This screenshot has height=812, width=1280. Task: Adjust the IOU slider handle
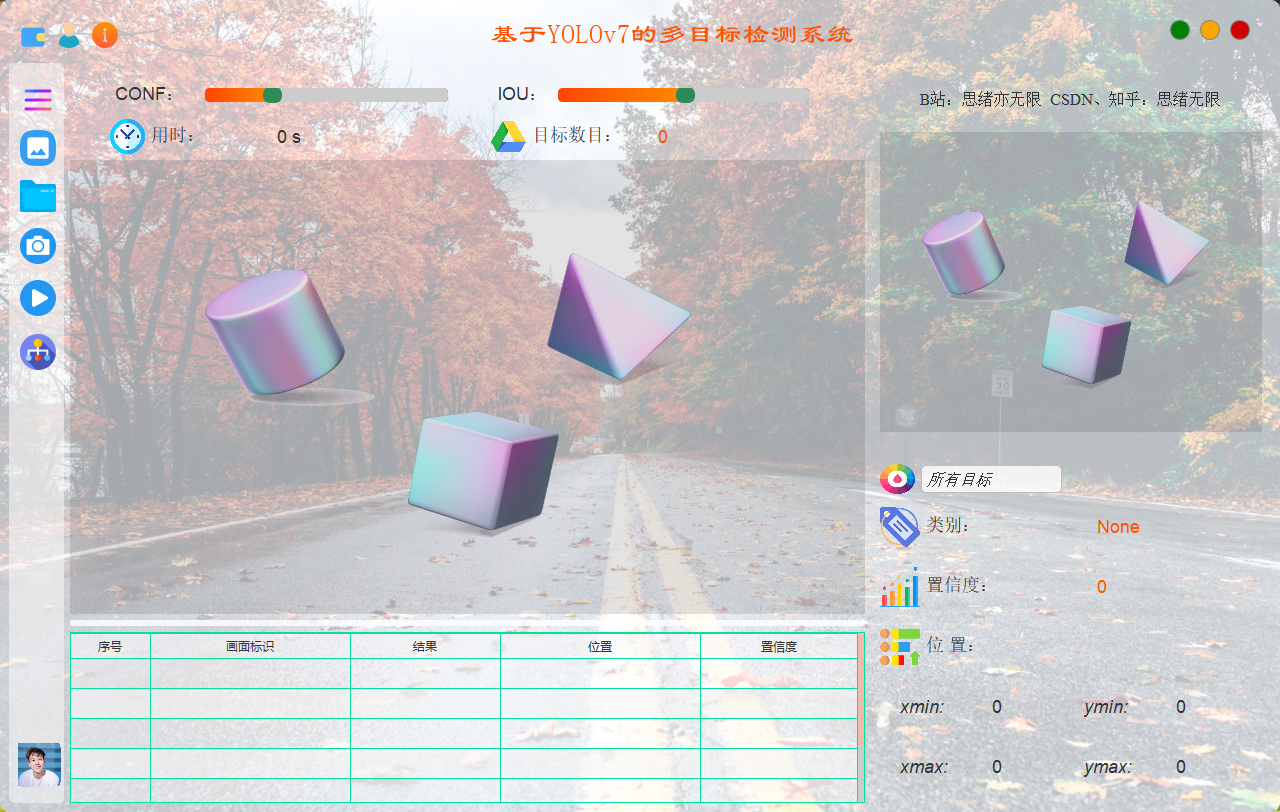(685, 95)
